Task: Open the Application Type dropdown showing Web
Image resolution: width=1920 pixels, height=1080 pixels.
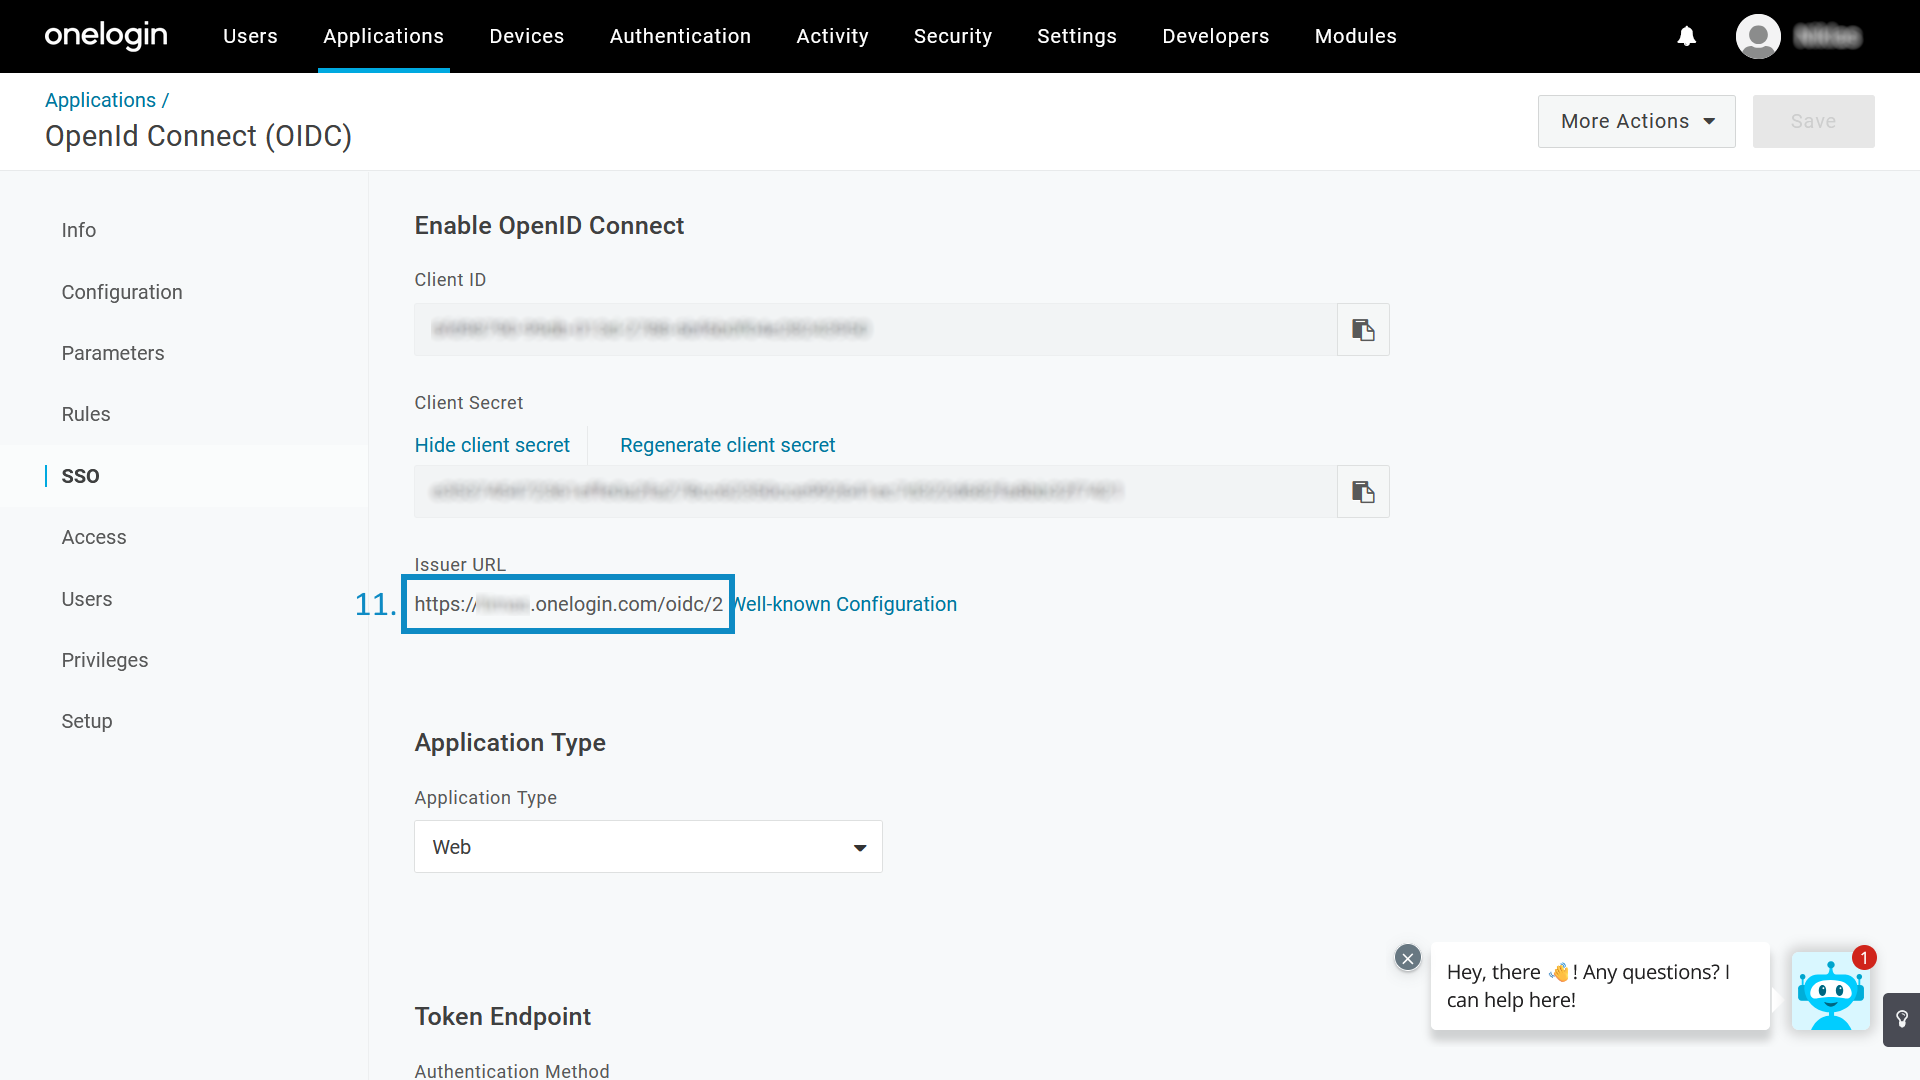Action: click(x=648, y=847)
